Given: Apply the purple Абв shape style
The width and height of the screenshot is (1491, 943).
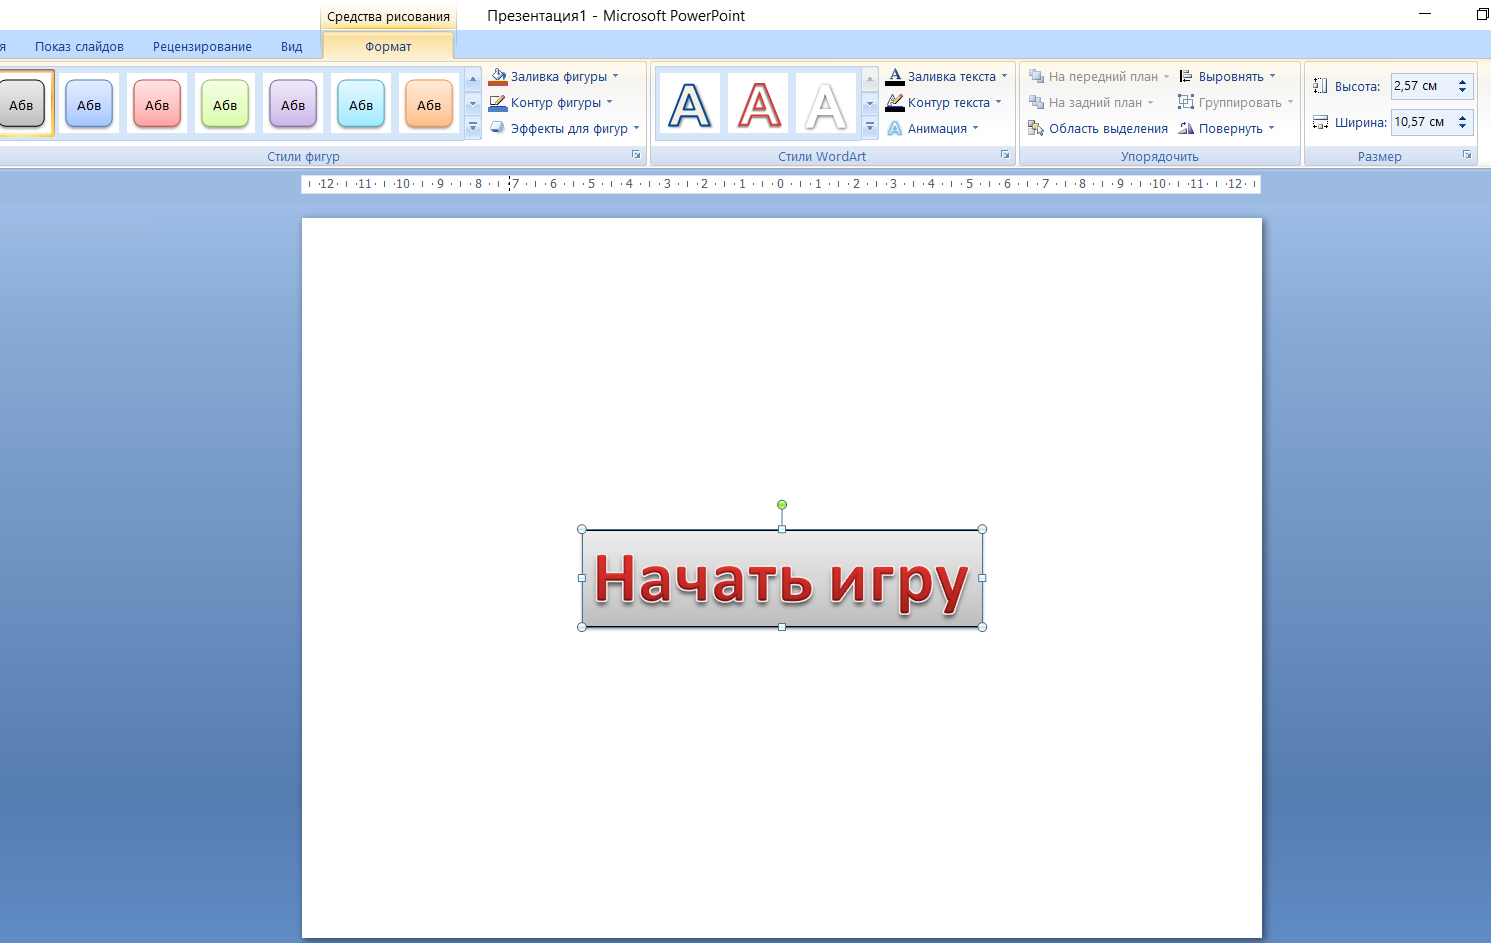Looking at the screenshot, I should tap(293, 104).
